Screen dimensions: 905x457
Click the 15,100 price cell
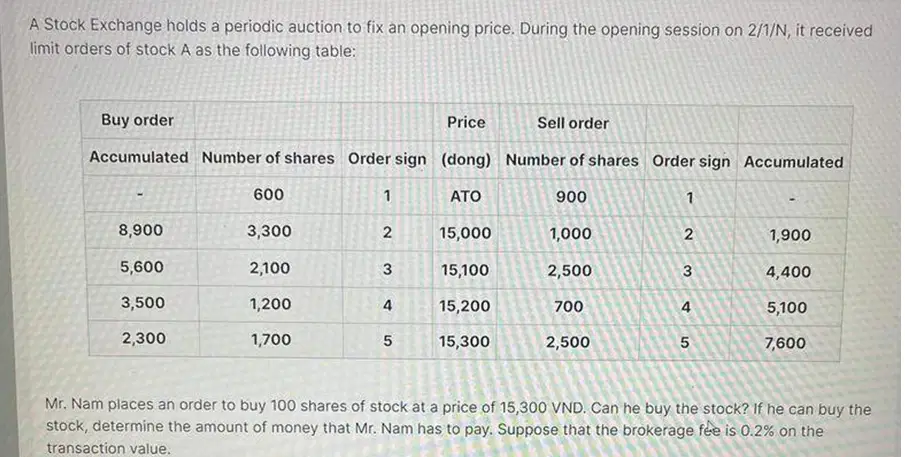point(465,269)
